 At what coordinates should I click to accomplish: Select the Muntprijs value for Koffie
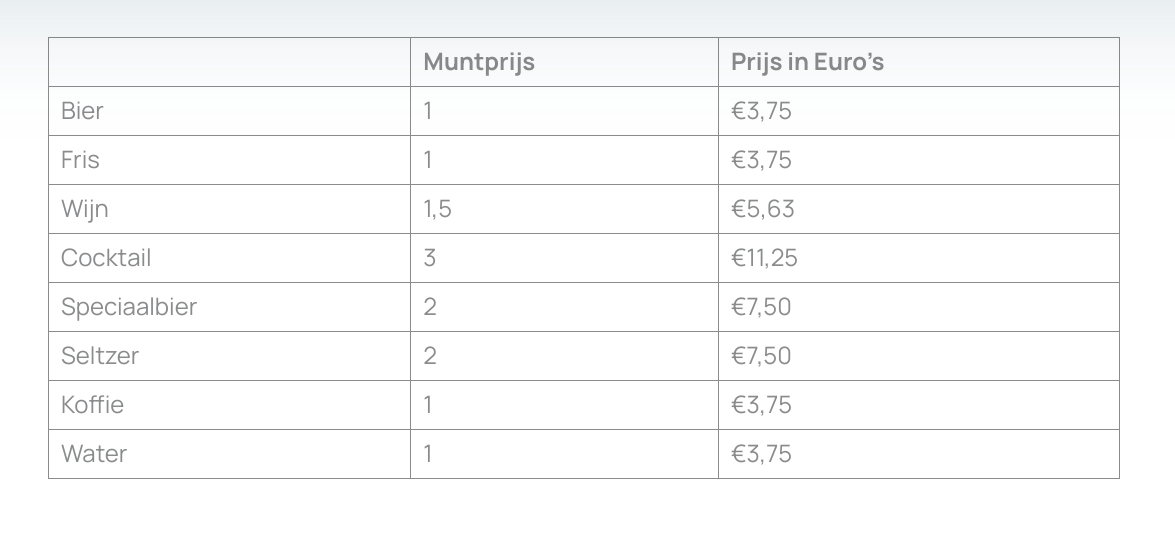click(x=428, y=405)
